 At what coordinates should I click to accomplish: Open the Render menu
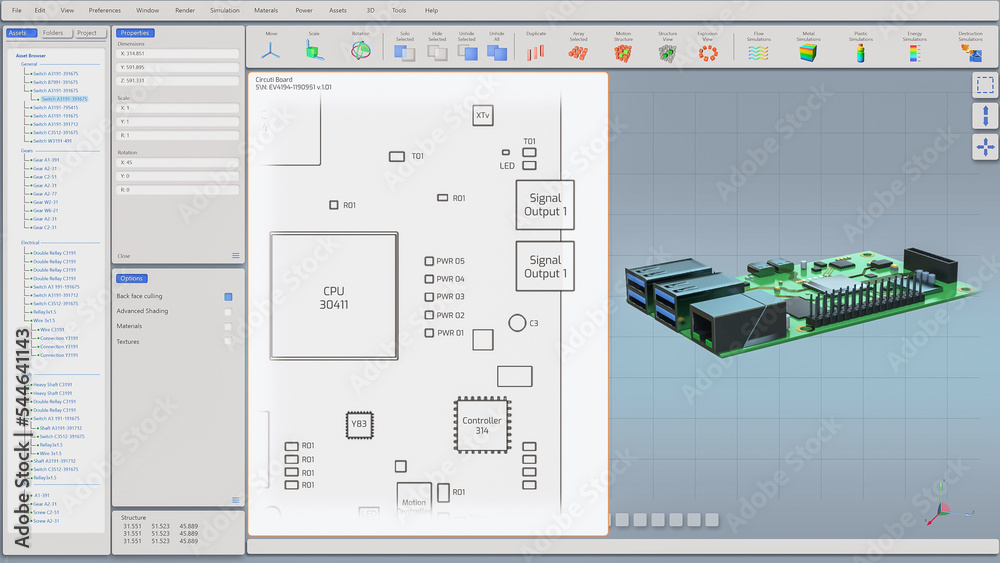point(185,10)
